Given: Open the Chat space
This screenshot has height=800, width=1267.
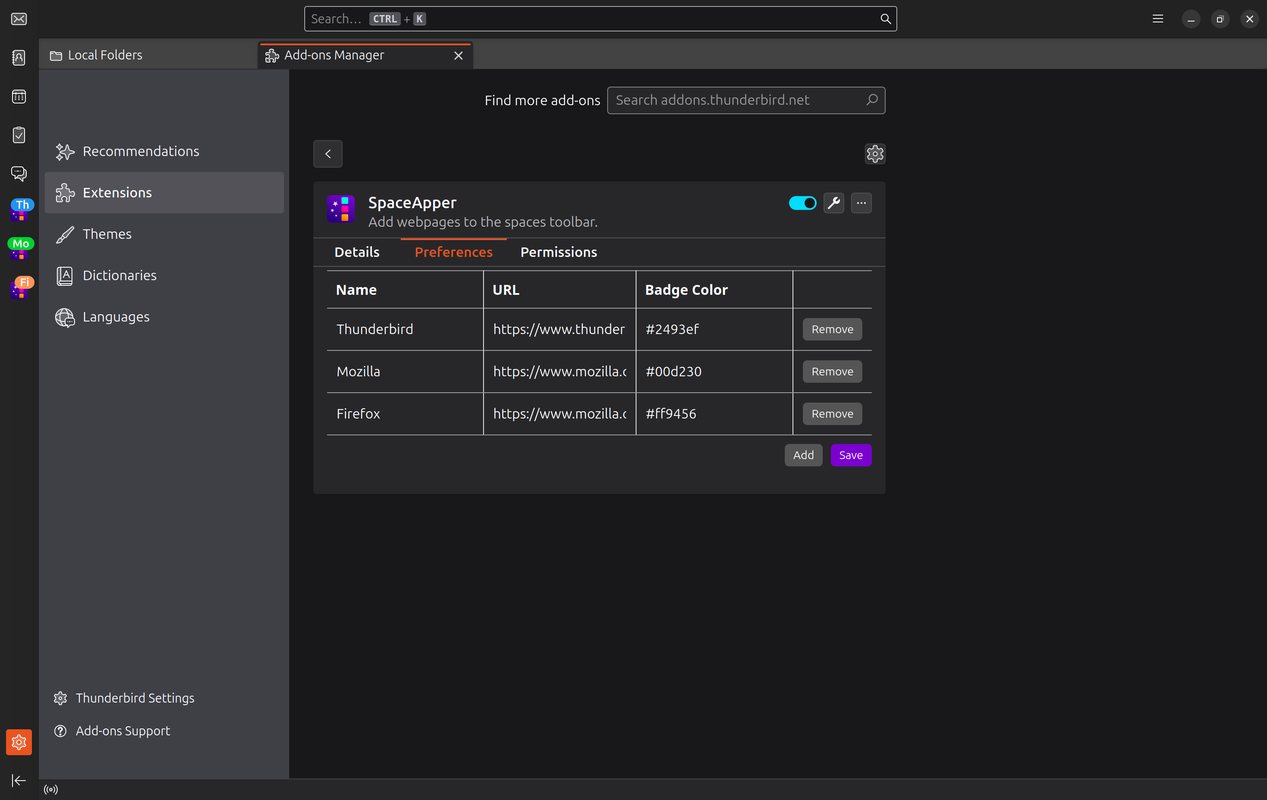Looking at the screenshot, I should tap(19, 174).
